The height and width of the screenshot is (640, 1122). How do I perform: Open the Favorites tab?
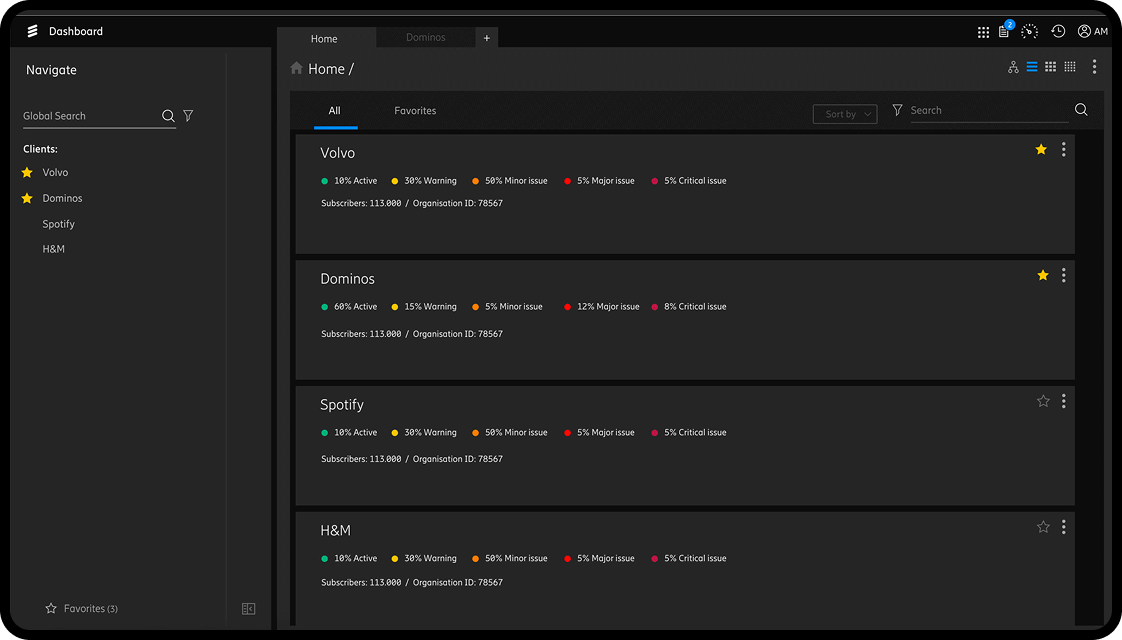tap(415, 110)
